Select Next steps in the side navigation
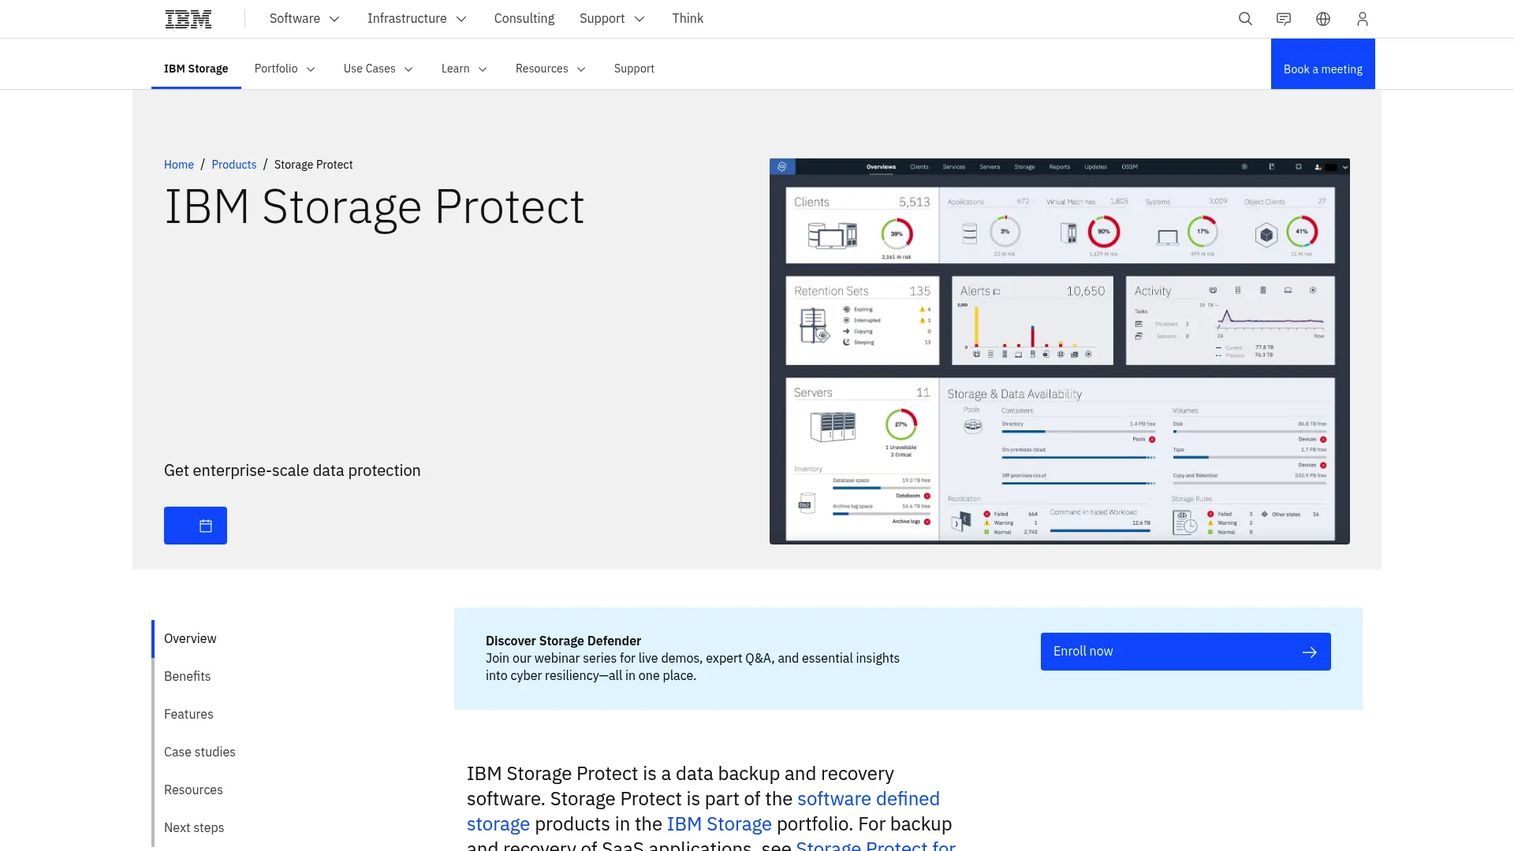1514x851 pixels. (x=194, y=828)
